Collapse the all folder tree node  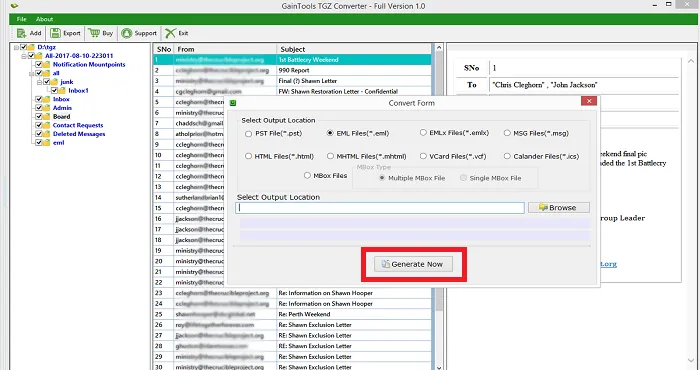tap(32, 73)
